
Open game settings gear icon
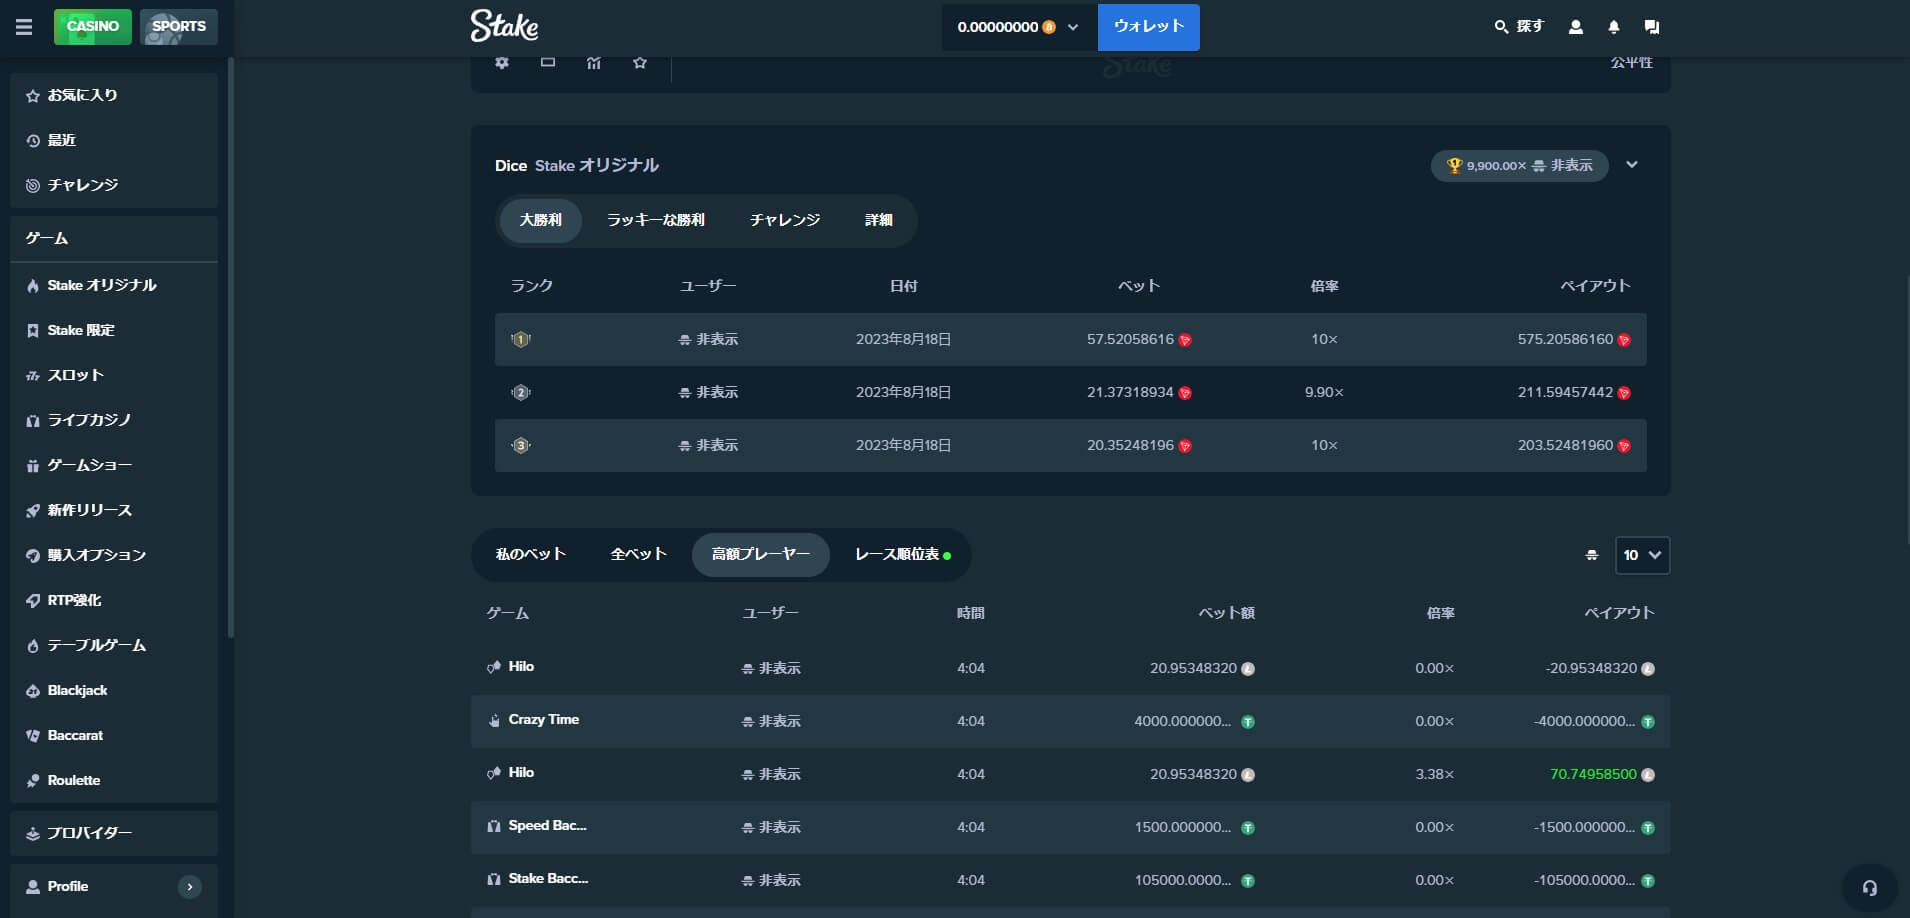click(x=502, y=62)
